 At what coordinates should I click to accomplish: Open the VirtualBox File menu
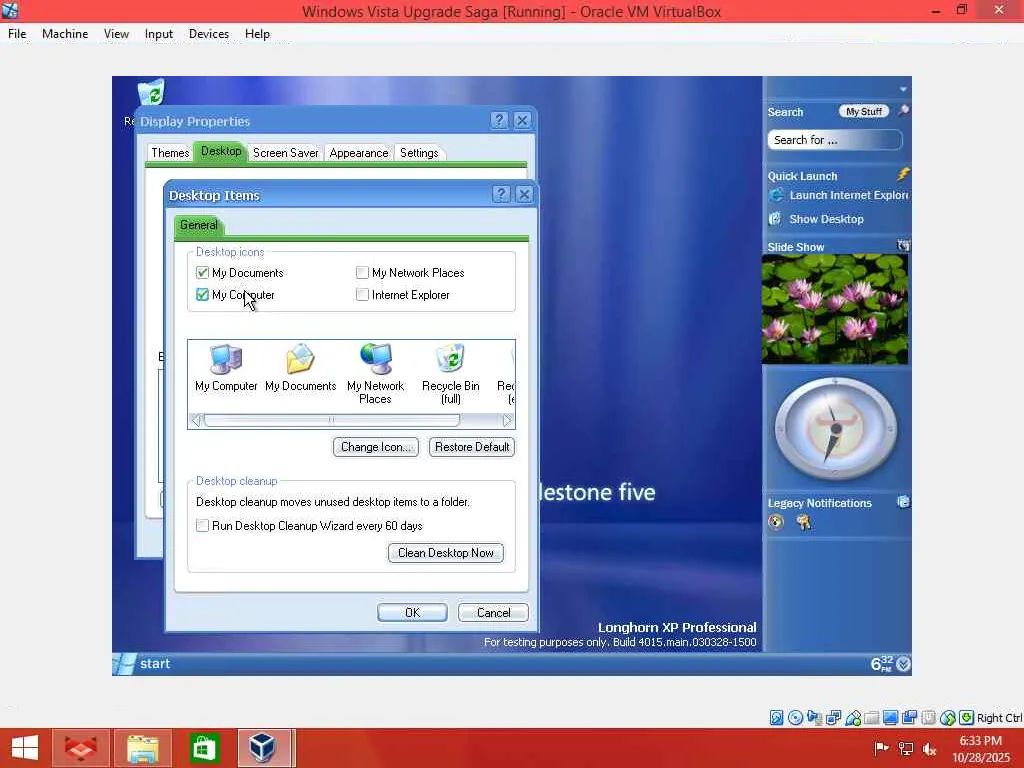17,34
